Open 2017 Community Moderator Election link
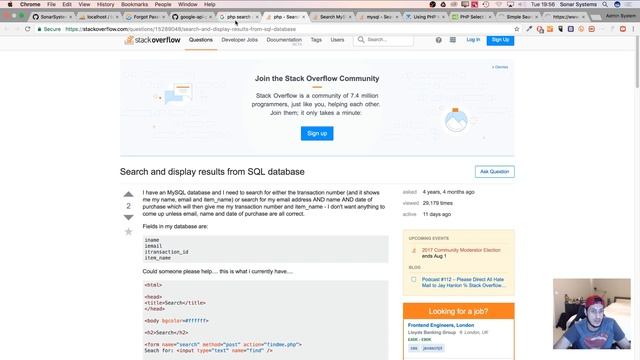The width and height of the screenshot is (640, 360). [461, 250]
